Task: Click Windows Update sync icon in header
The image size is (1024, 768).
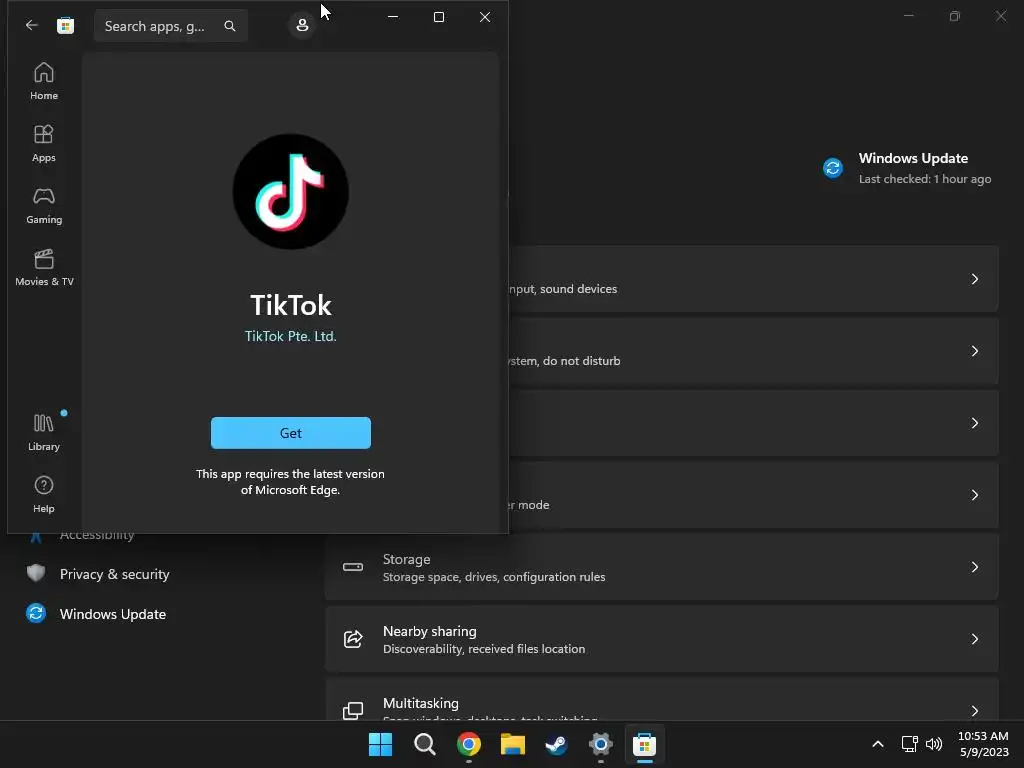Action: click(x=833, y=168)
